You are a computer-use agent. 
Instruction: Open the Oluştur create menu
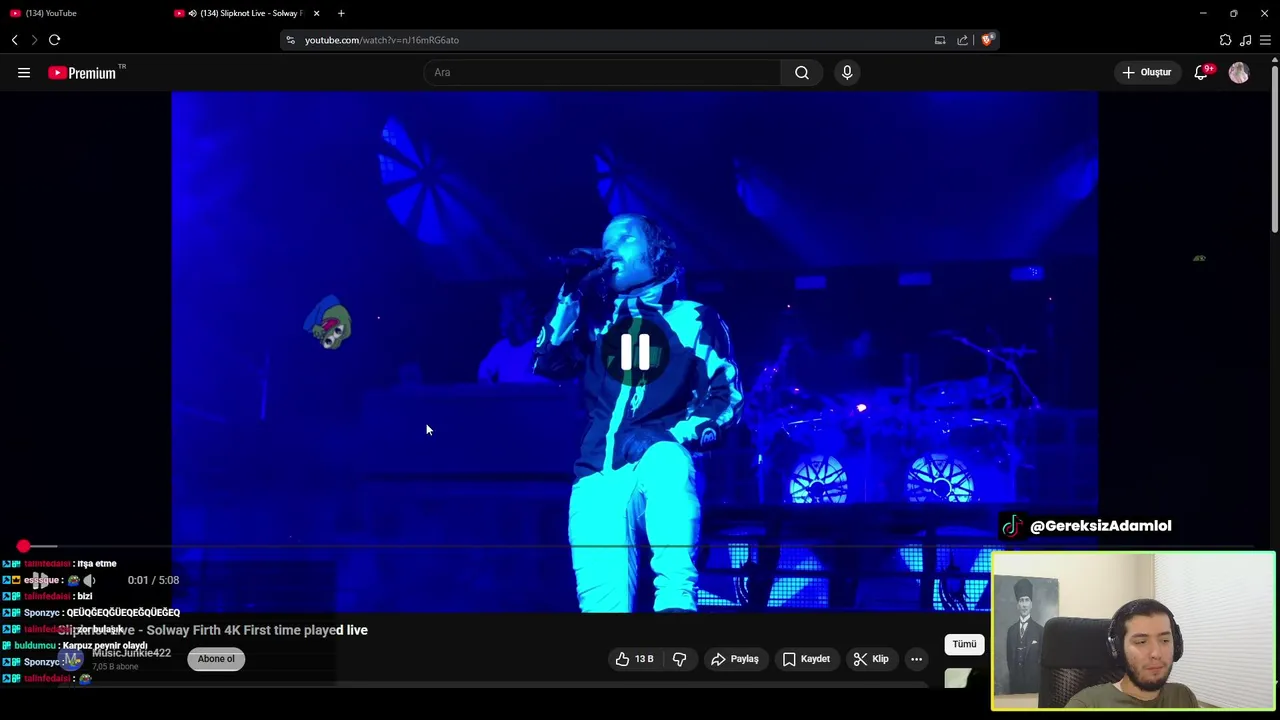coord(1147,72)
